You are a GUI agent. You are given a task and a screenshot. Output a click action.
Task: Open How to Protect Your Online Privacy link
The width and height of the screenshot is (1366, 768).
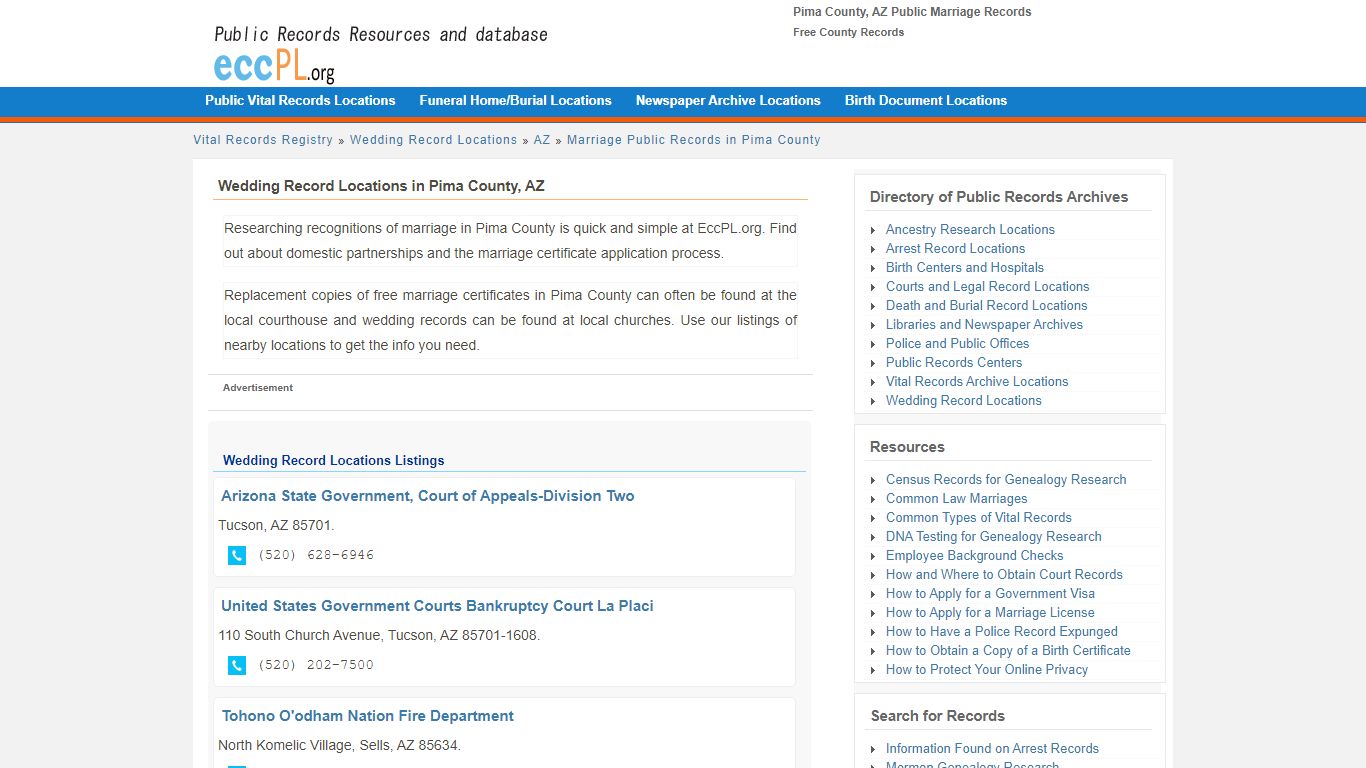987,669
